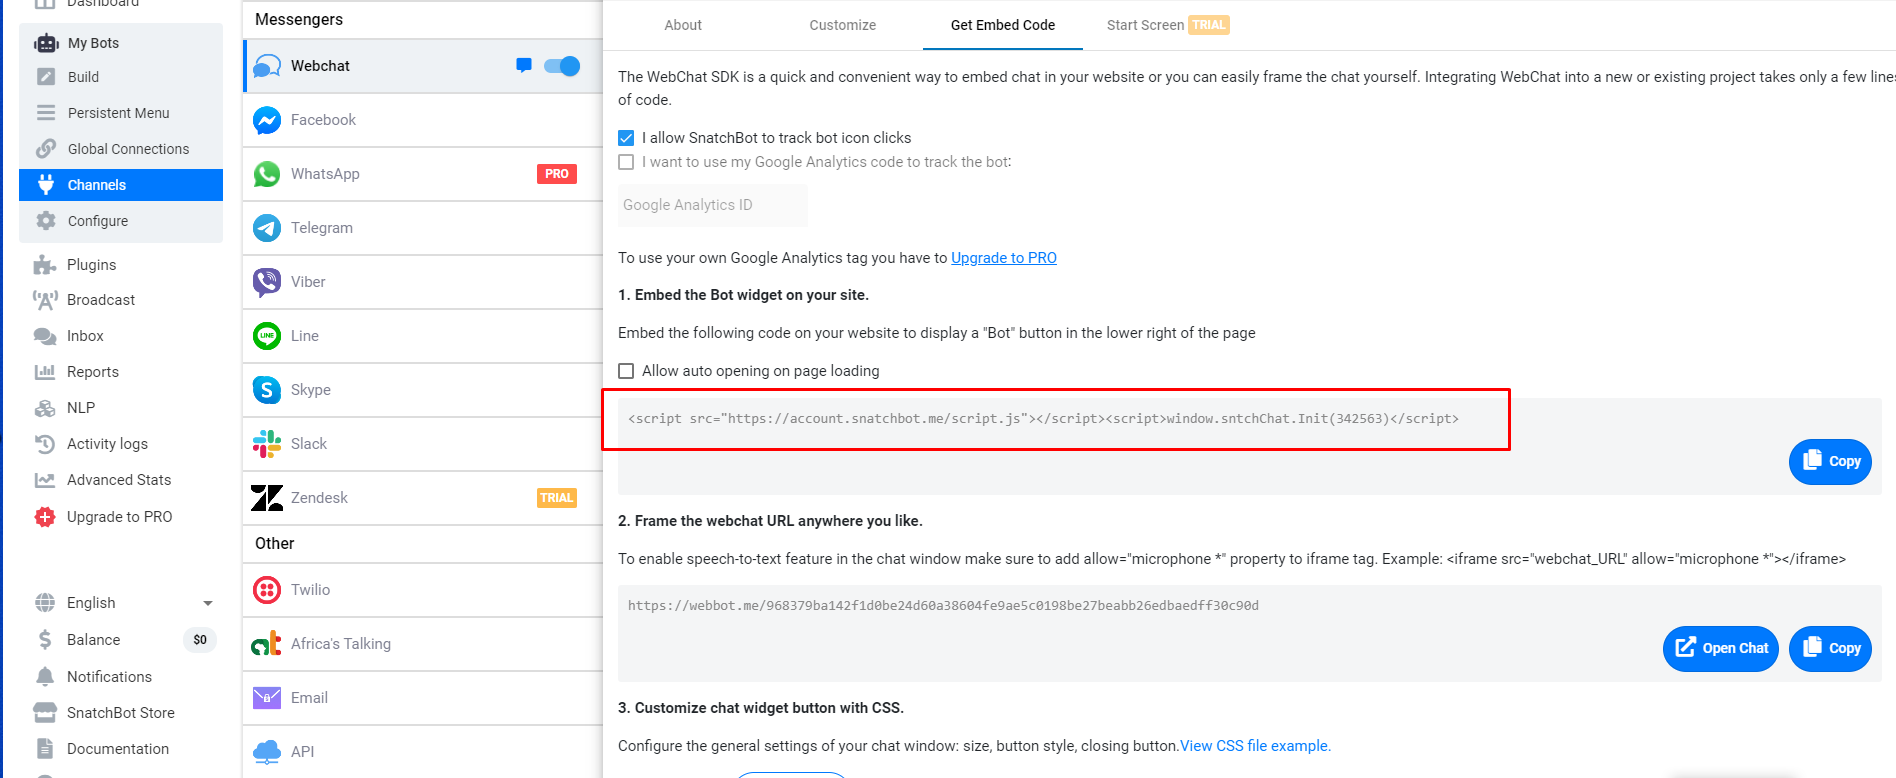
Task: Open the About tab
Action: (683, 25)
